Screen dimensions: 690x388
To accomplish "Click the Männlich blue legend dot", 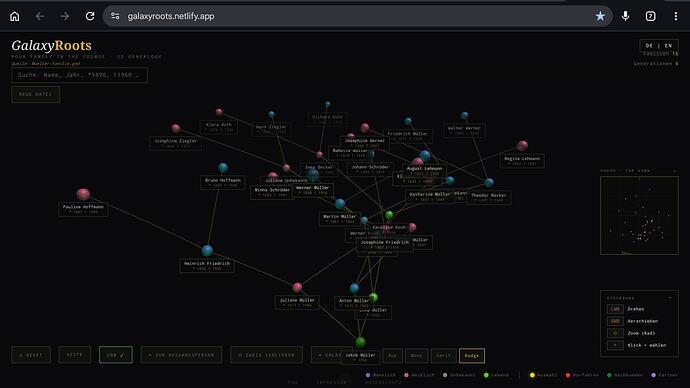I will click(368, 375).
